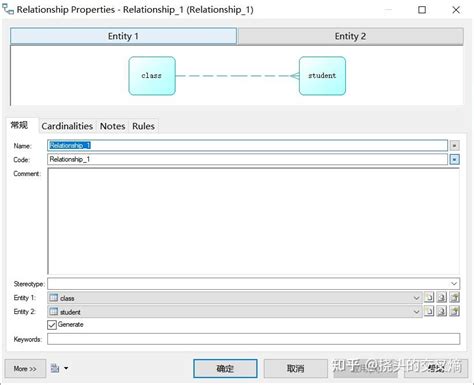Click into the Keywords field

pos(254,339)
